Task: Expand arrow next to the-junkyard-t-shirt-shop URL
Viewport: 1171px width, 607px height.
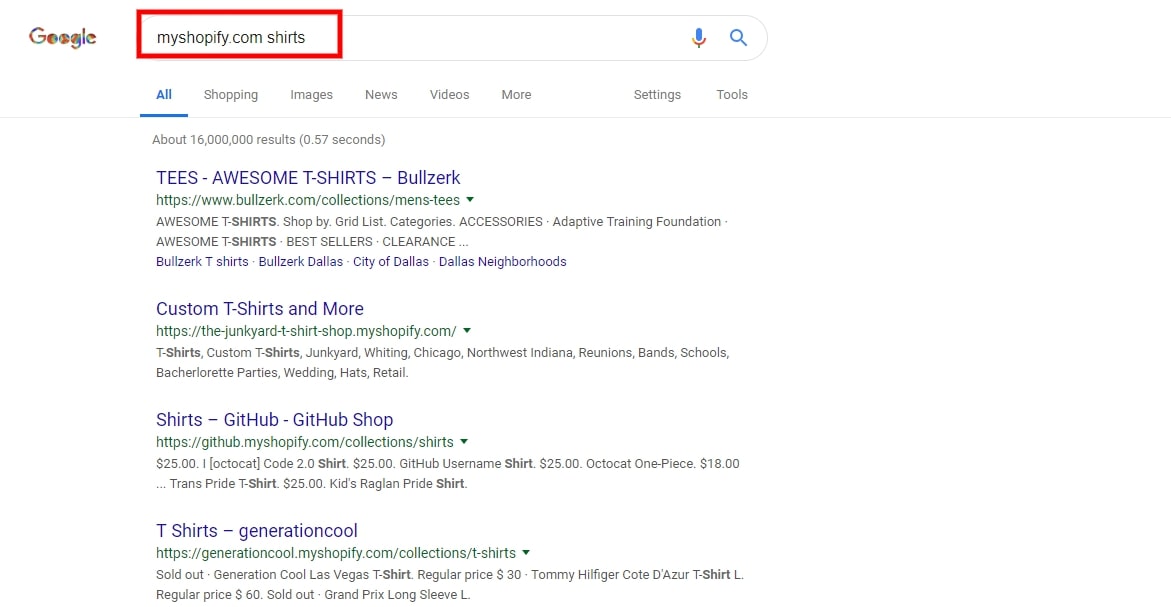Action: 467,331
